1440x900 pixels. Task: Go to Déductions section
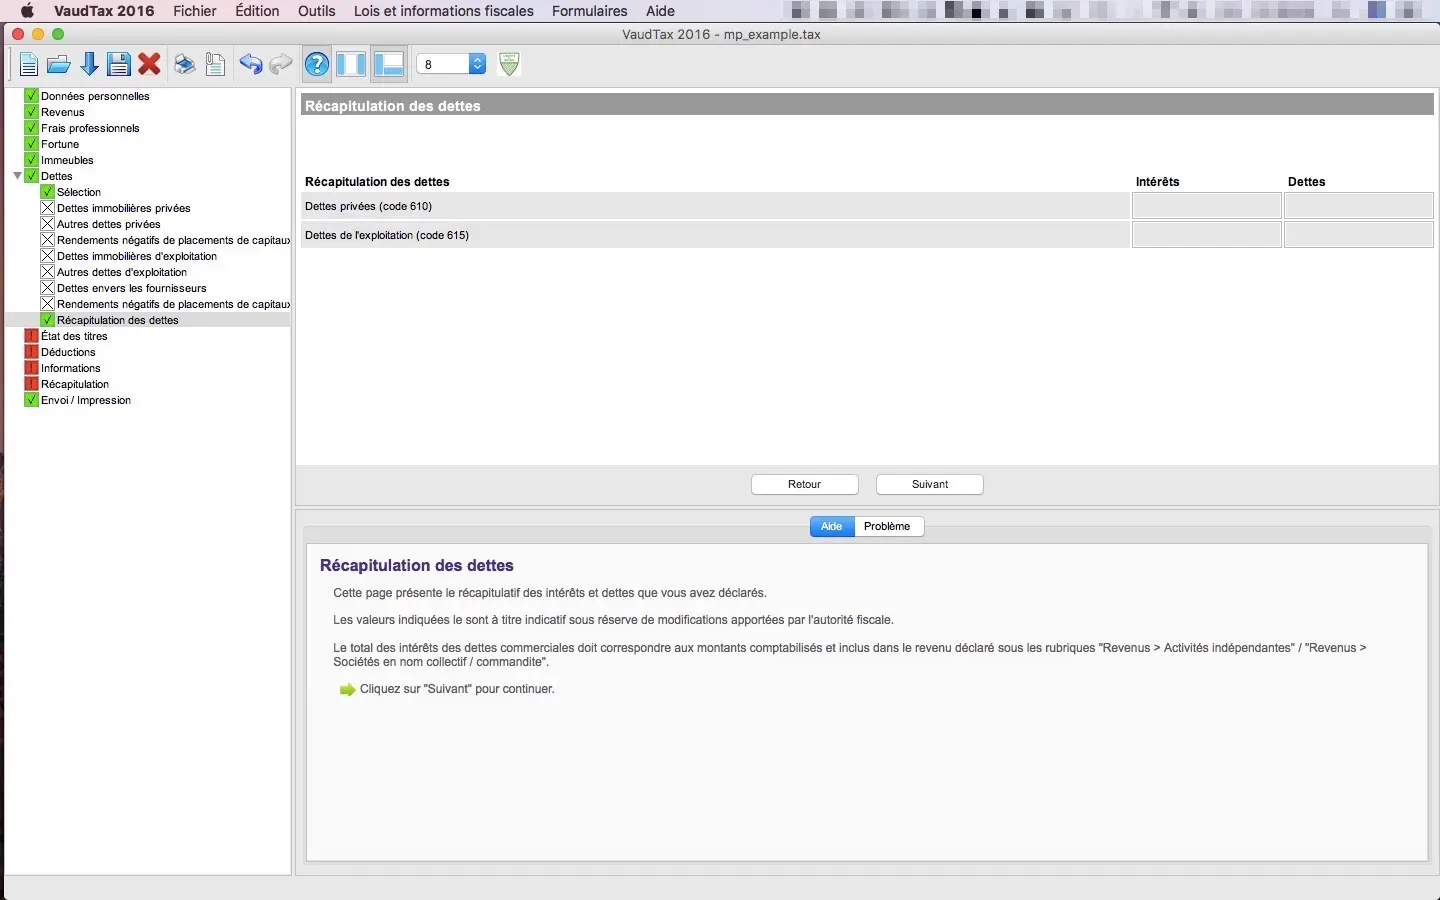click(x=68, y=352)
